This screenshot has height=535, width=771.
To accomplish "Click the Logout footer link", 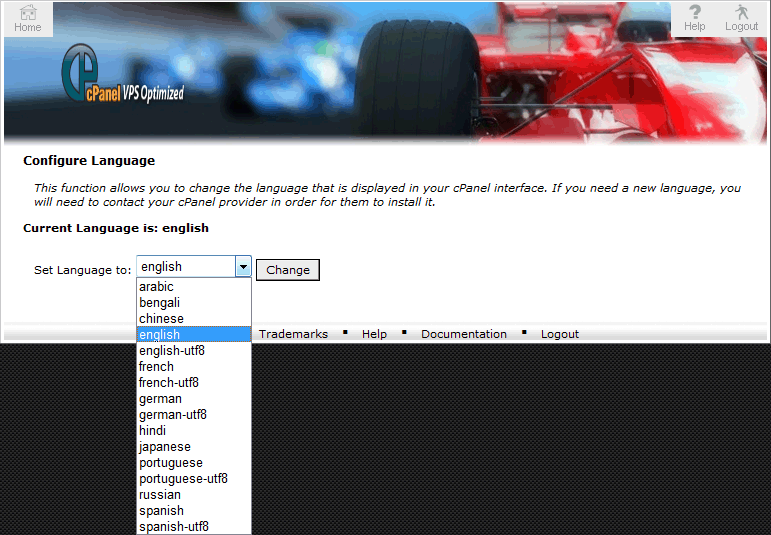I will coord(560,334).
